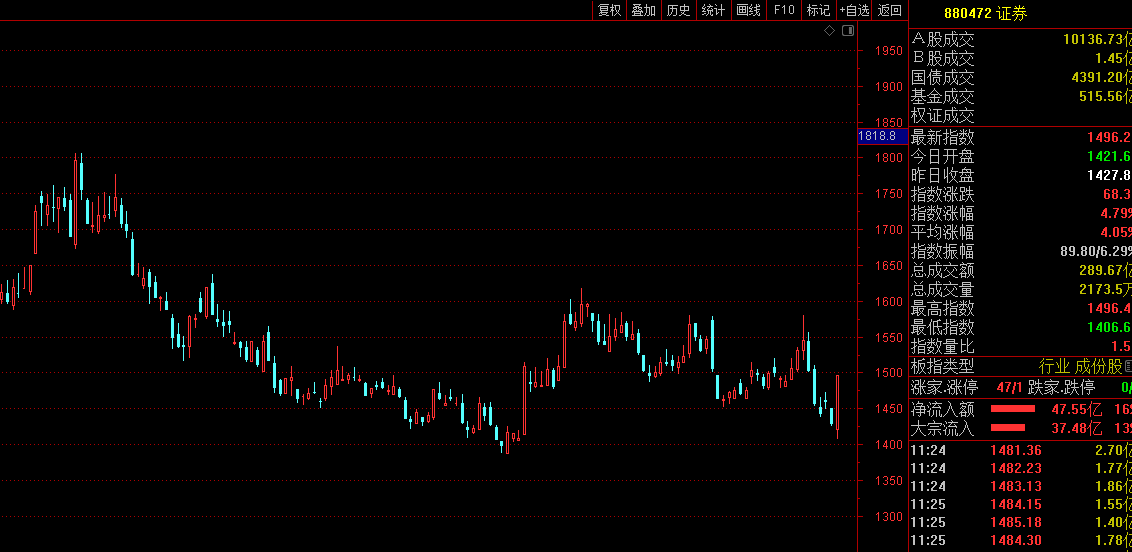This screenshot has width=1132, height=552.
Task: Click the 指数量比 row
Action: 1021,346
